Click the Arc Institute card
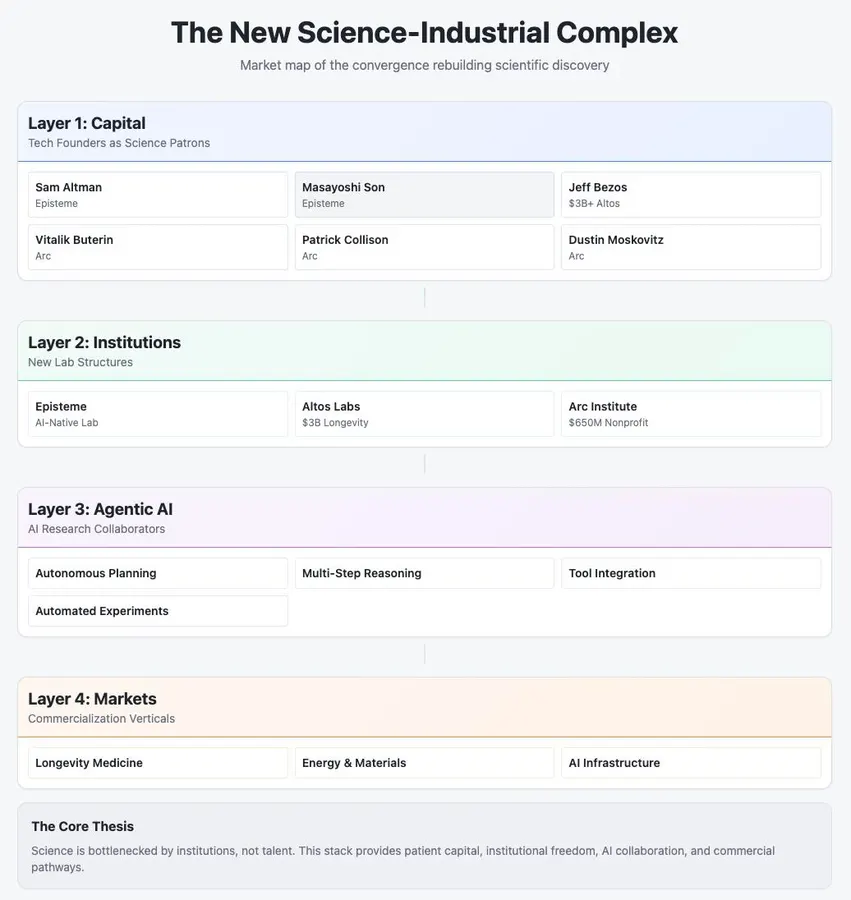The width and height of the screenshot is (851, 900). (690, 414)
